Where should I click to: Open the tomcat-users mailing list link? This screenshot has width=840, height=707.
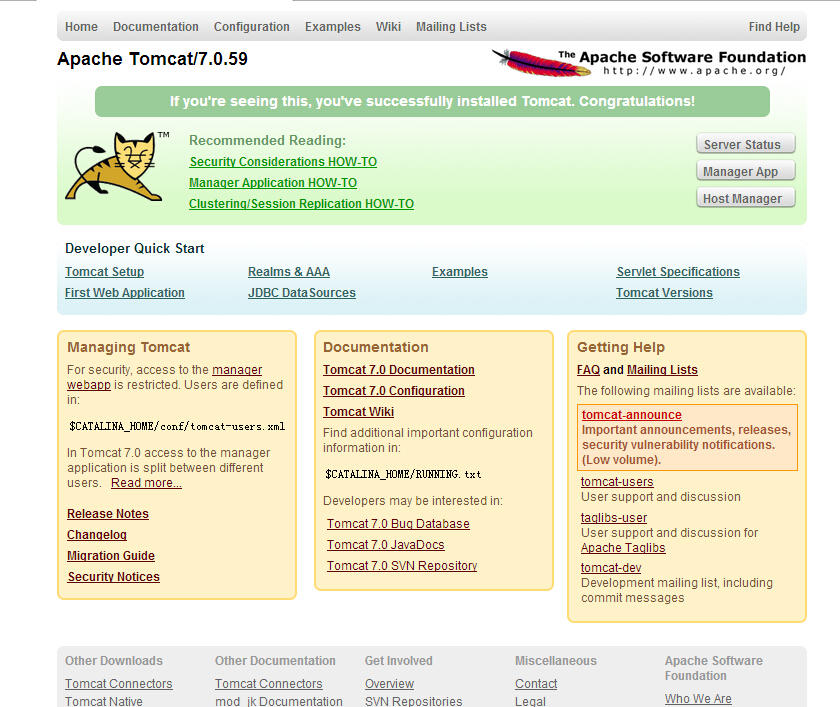click(x=617, y=482)
